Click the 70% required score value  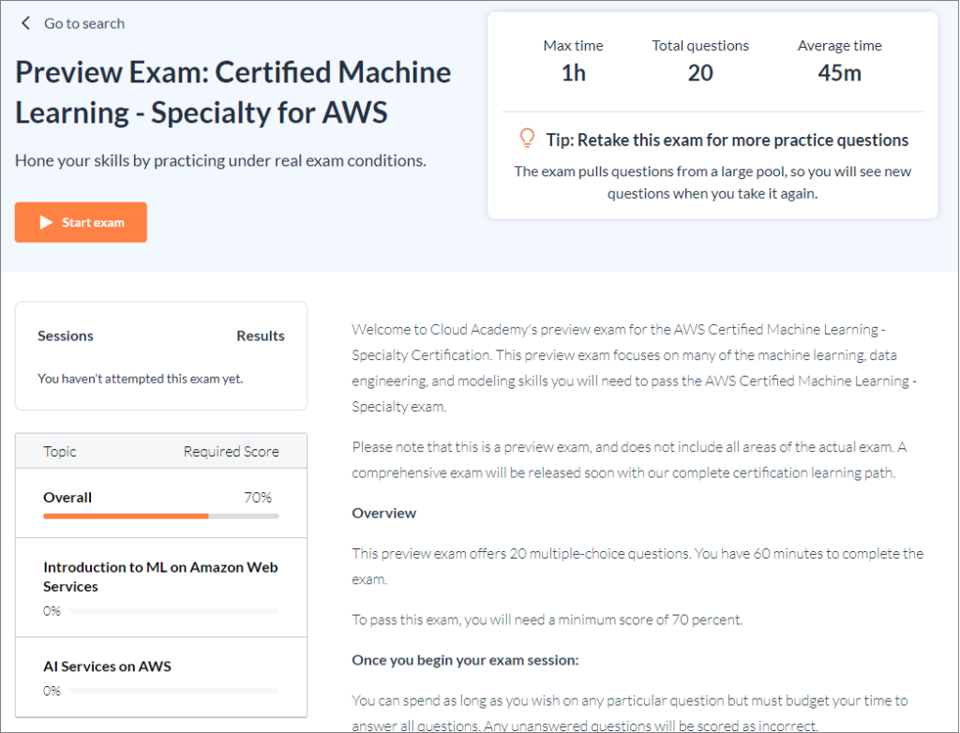pyautogui.click(x=258, y=497)
